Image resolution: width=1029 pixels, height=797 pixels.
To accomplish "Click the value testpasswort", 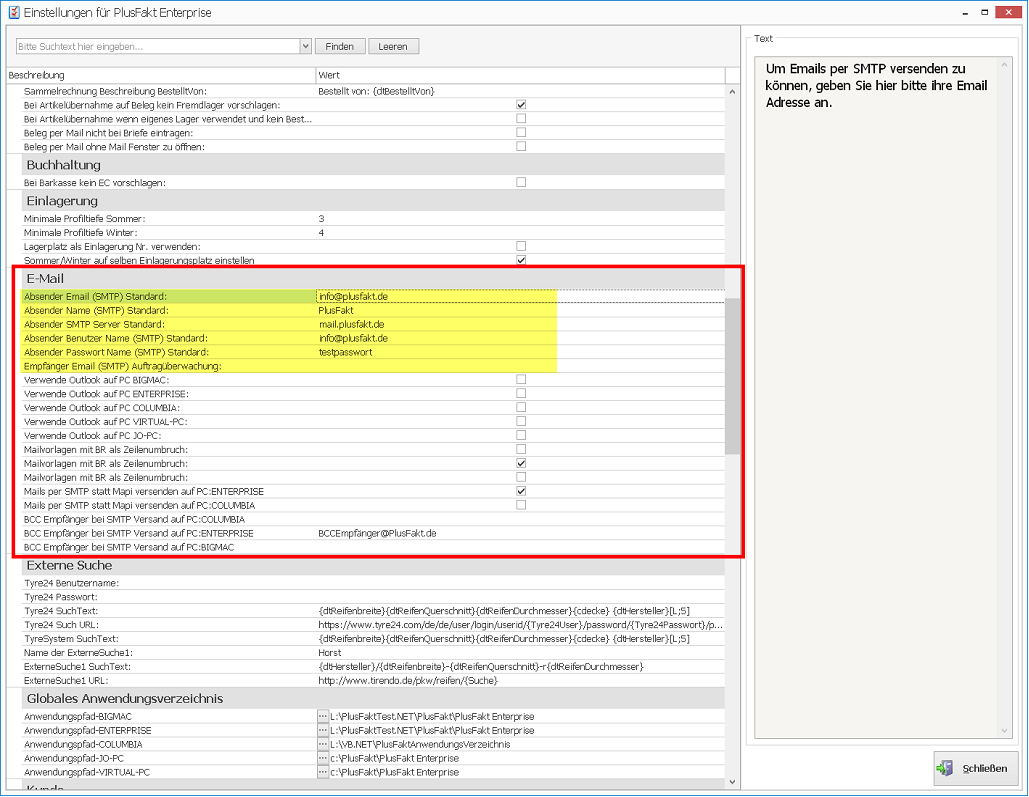I will point(345,352).
